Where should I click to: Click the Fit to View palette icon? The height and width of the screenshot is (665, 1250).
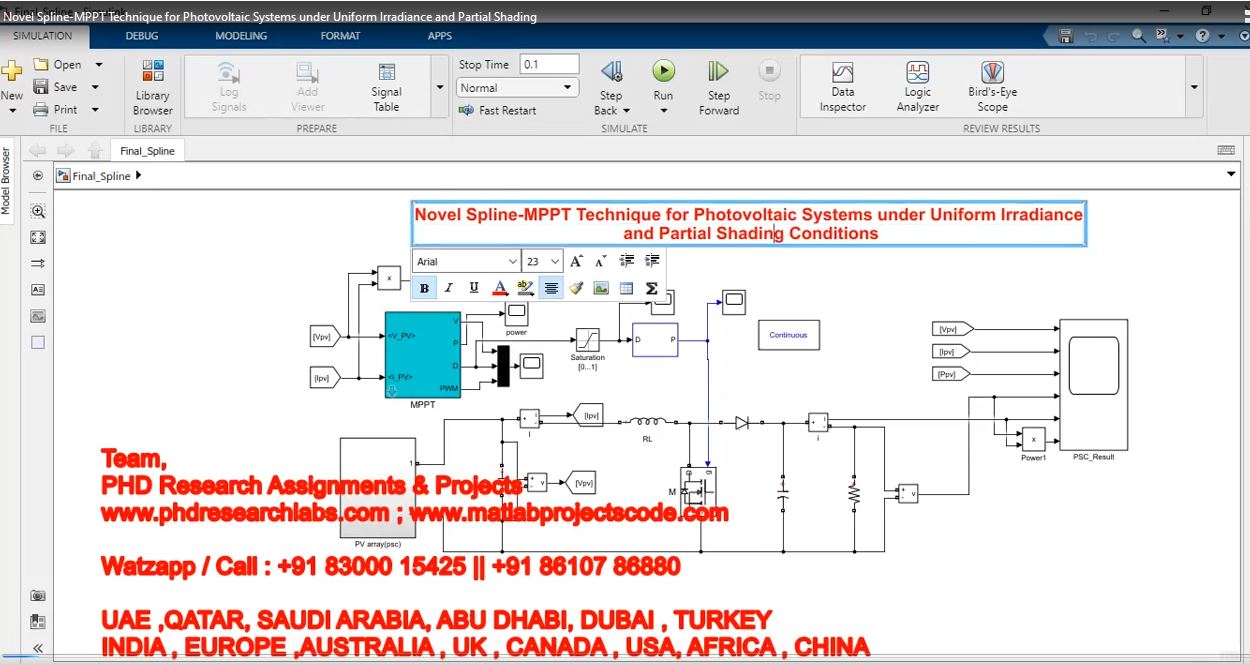[x=38, y=237]
